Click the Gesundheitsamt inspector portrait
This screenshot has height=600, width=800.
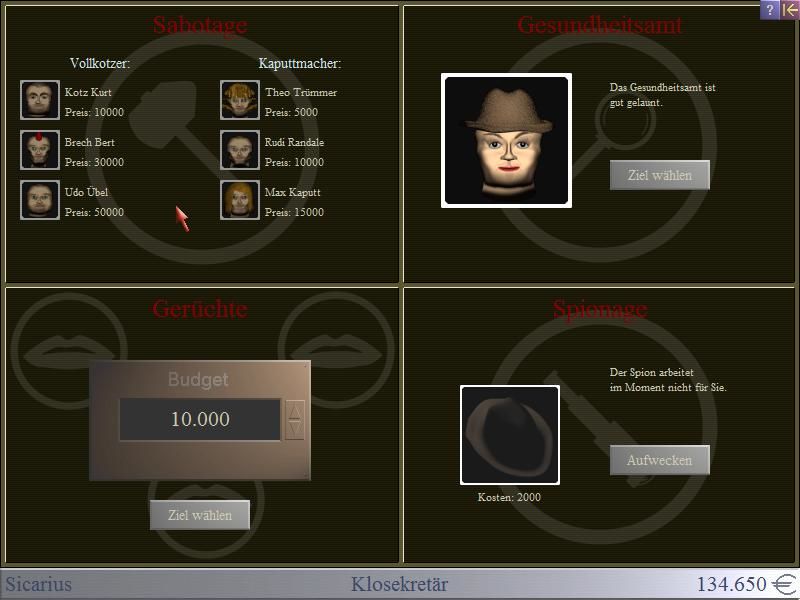(506, 140)
